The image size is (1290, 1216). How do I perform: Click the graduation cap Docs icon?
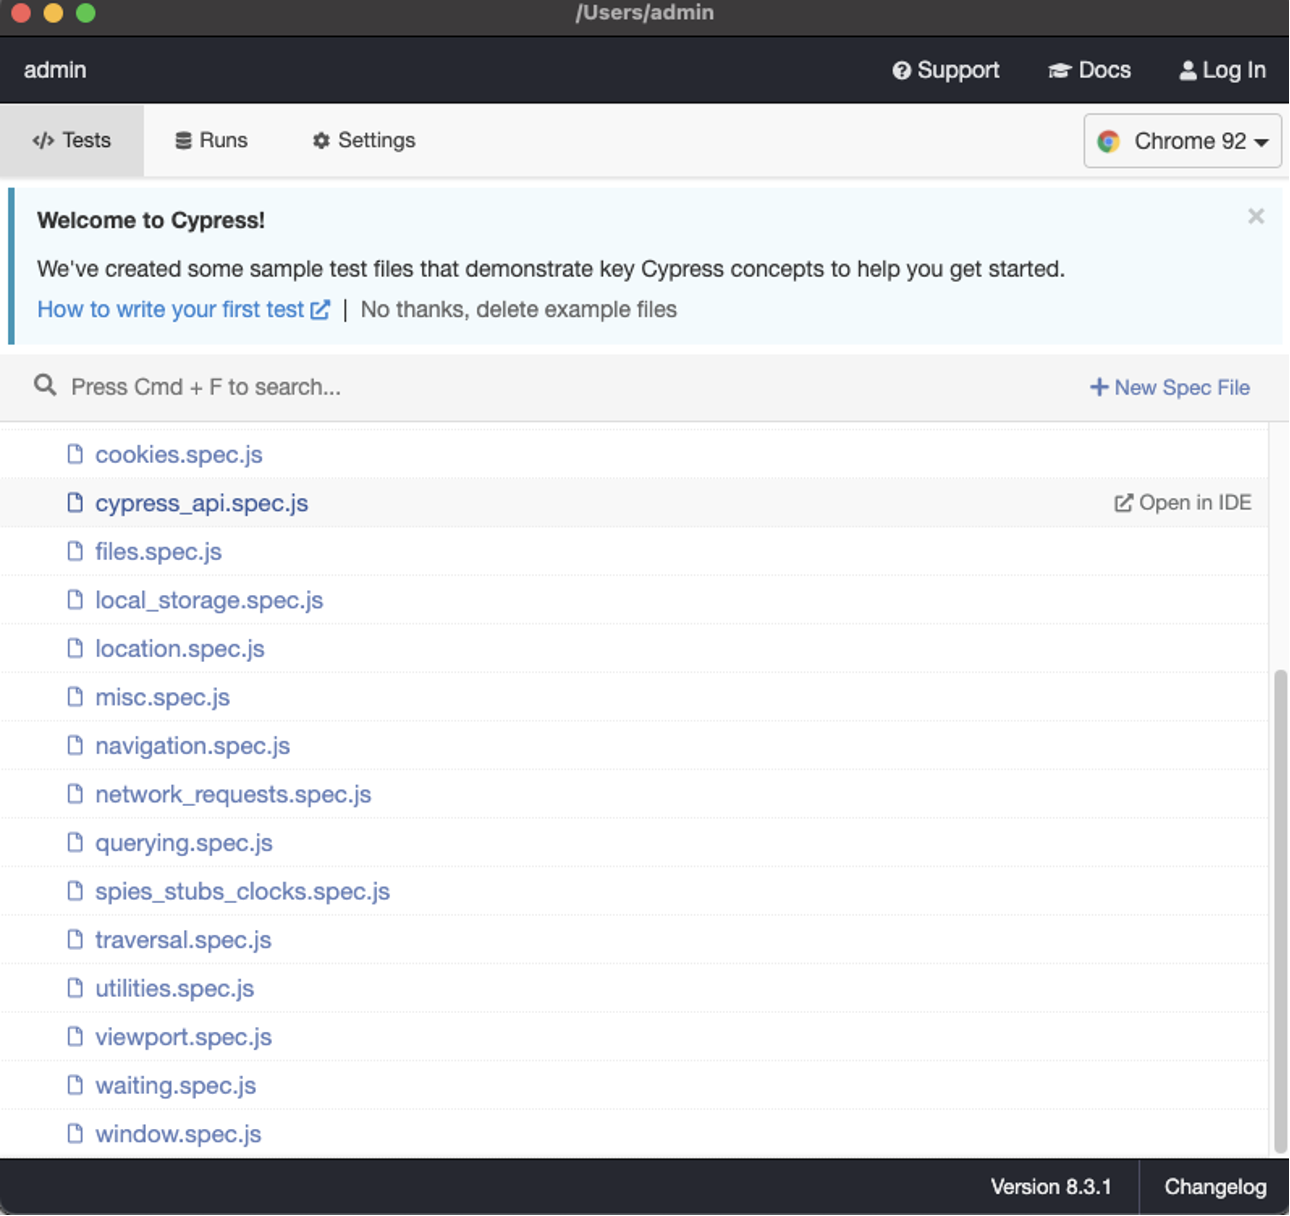tap(1059, 70)
